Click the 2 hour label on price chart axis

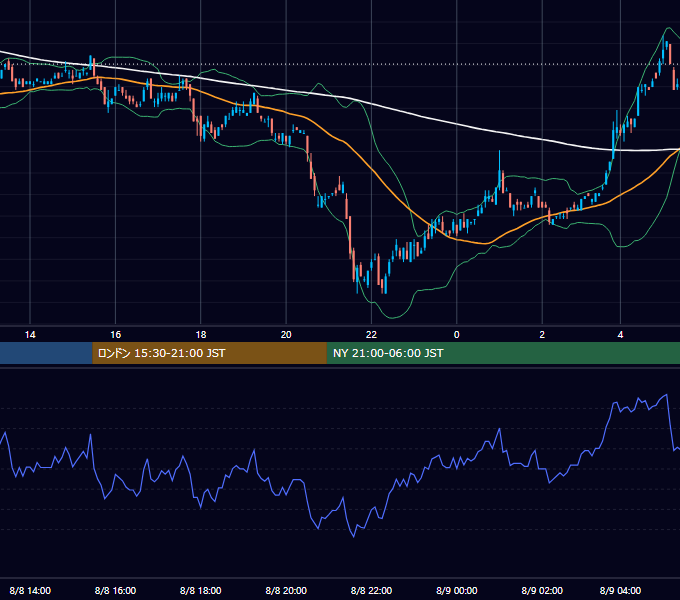click(542, 335)
